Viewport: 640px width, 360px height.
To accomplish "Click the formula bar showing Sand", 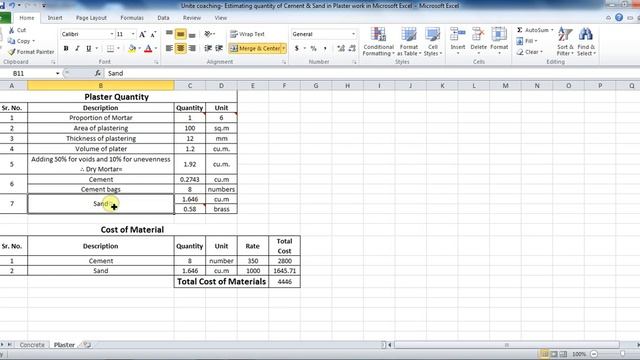I will pos(371,73).
